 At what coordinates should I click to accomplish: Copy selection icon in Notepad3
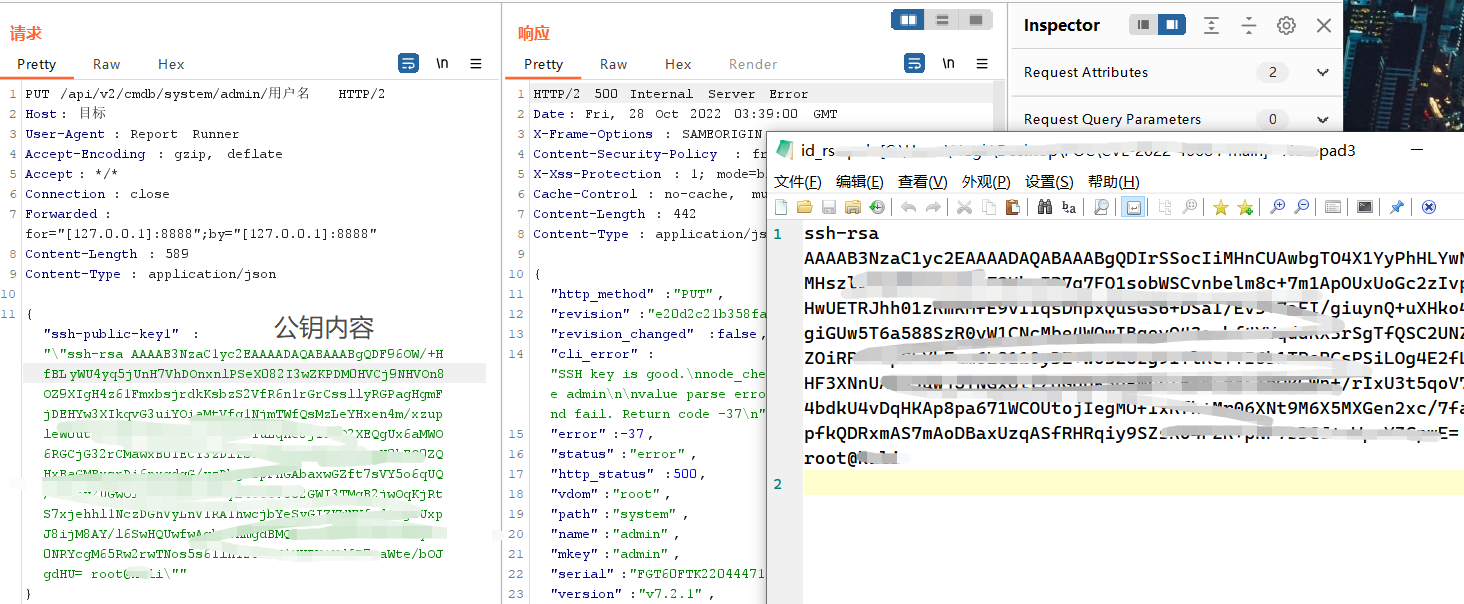pyautogui.click(x=988, y=207)
